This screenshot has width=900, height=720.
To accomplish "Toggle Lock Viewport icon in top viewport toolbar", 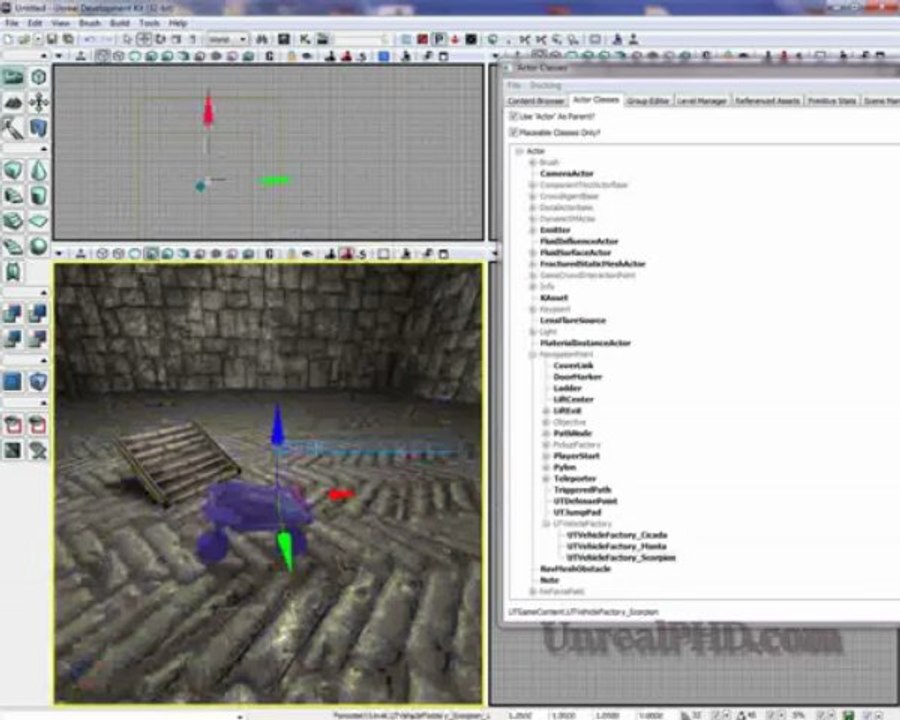I will click(x=292, y=56).
